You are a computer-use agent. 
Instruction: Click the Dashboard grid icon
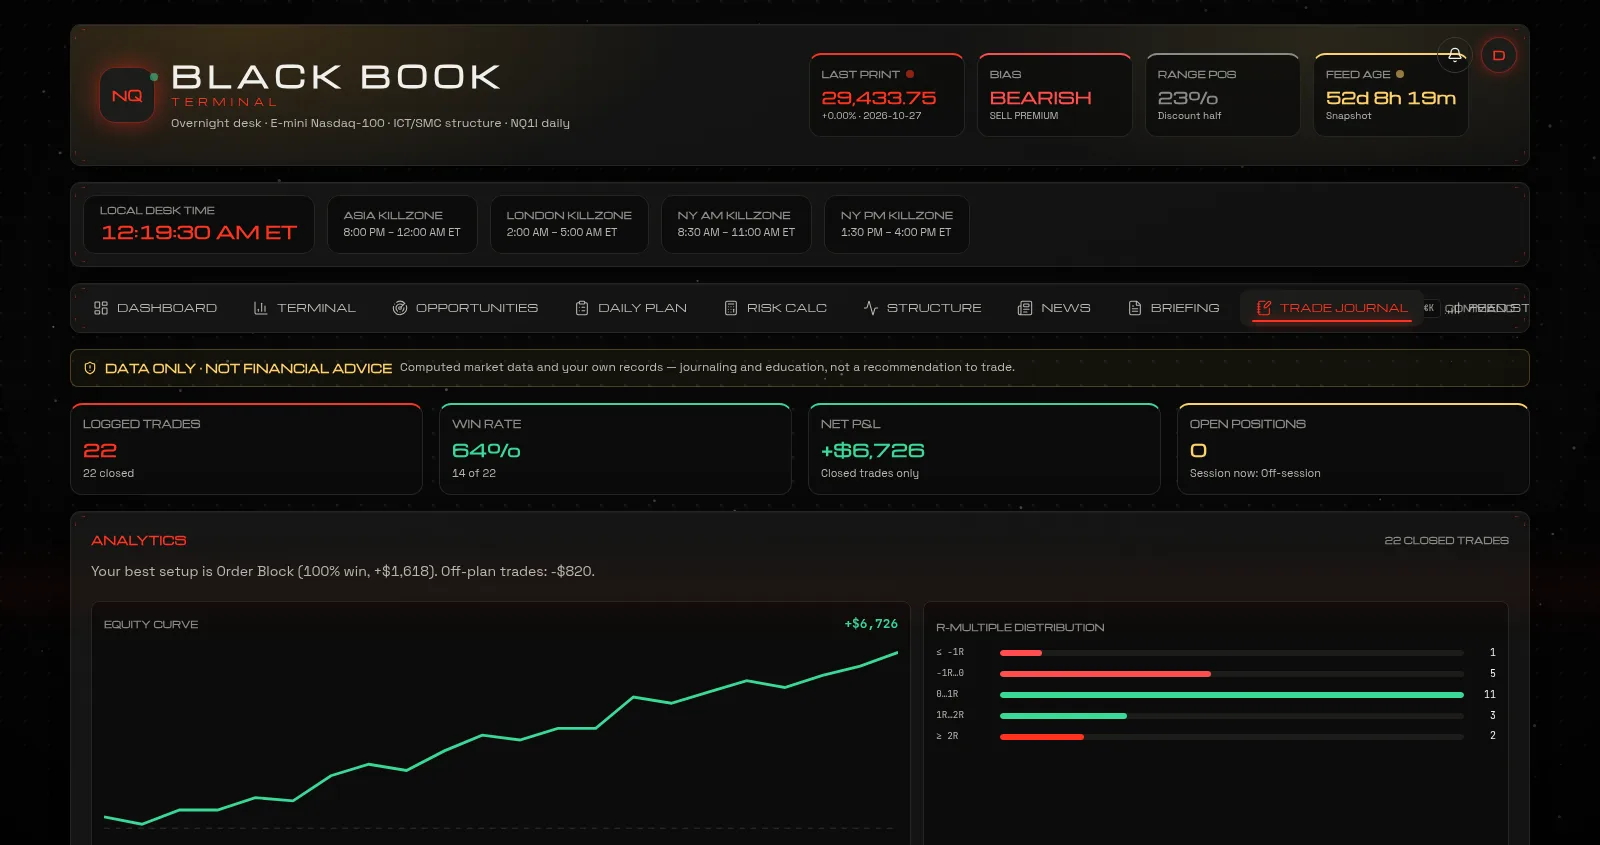pos(101,308)
